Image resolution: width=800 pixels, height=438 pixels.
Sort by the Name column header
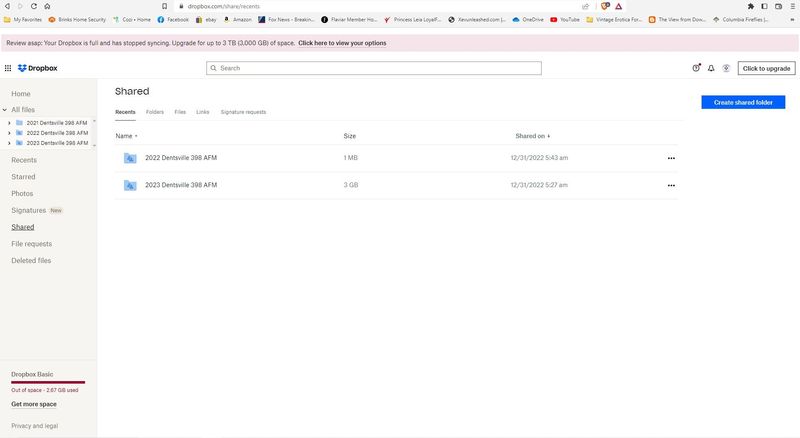pyautogui.click(x=126, y=136)
